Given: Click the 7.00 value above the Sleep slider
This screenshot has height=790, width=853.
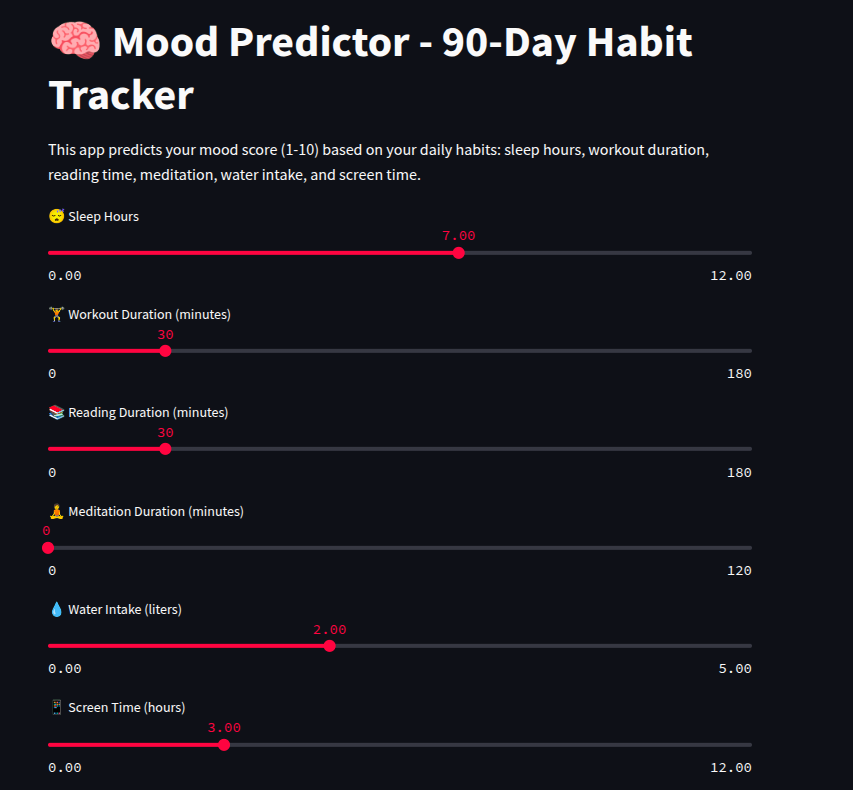Looking at the screenshot, I should click(x=459, y=236).
